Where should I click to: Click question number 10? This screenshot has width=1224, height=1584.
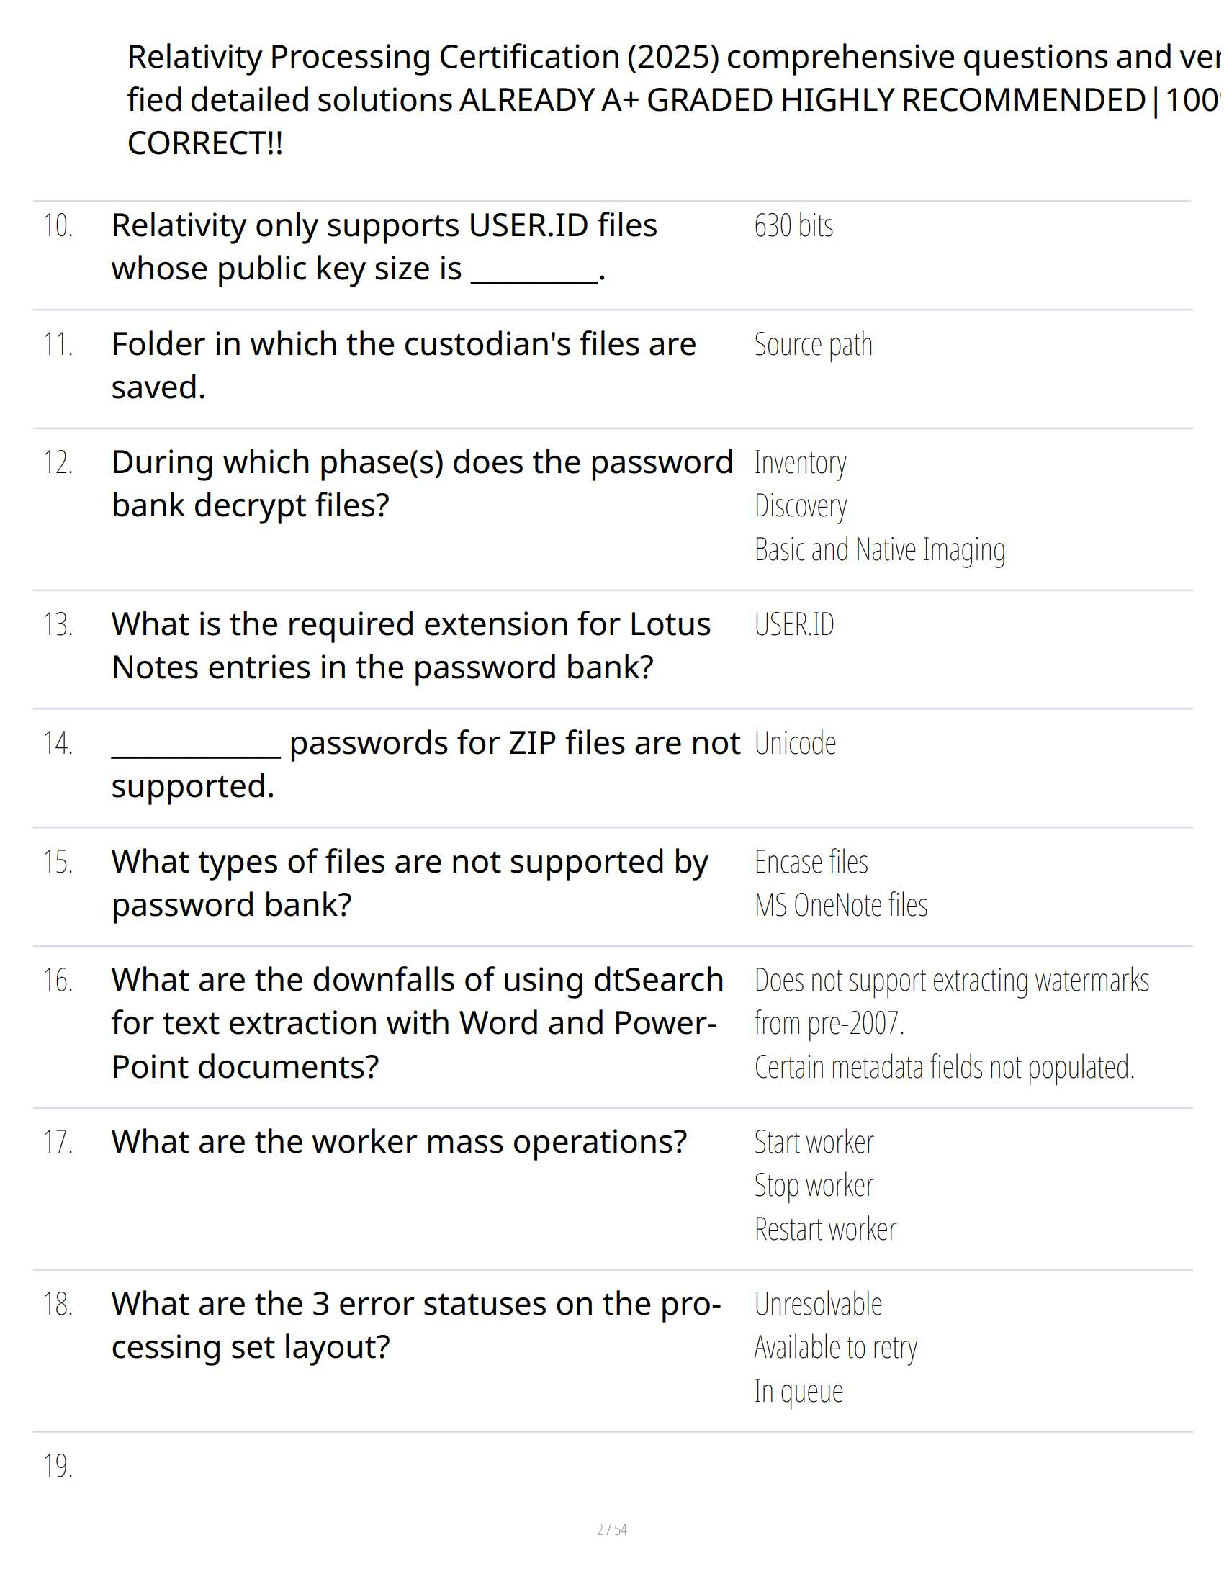tap(57, 226)
